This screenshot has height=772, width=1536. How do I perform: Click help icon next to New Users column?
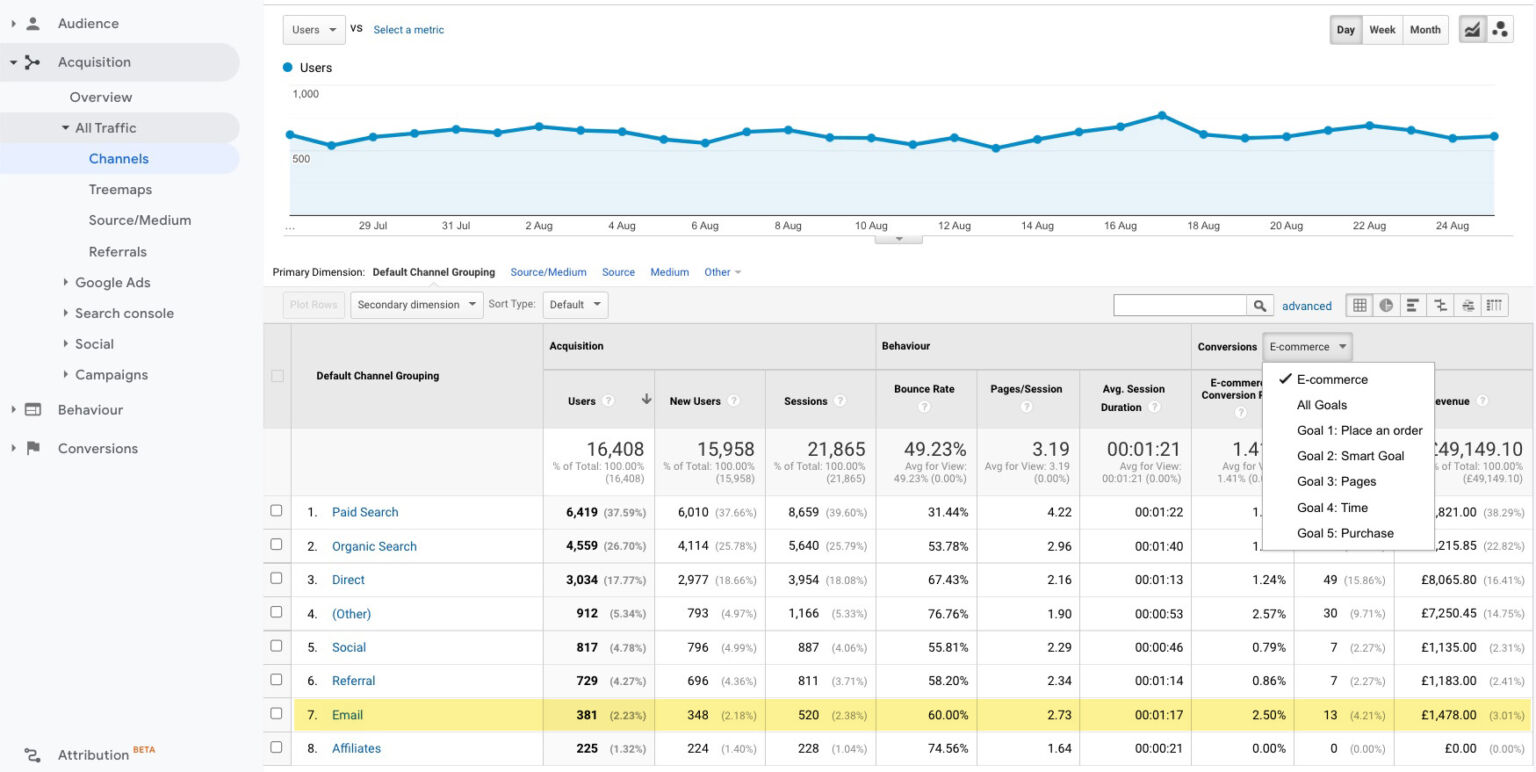pos(734,401)
